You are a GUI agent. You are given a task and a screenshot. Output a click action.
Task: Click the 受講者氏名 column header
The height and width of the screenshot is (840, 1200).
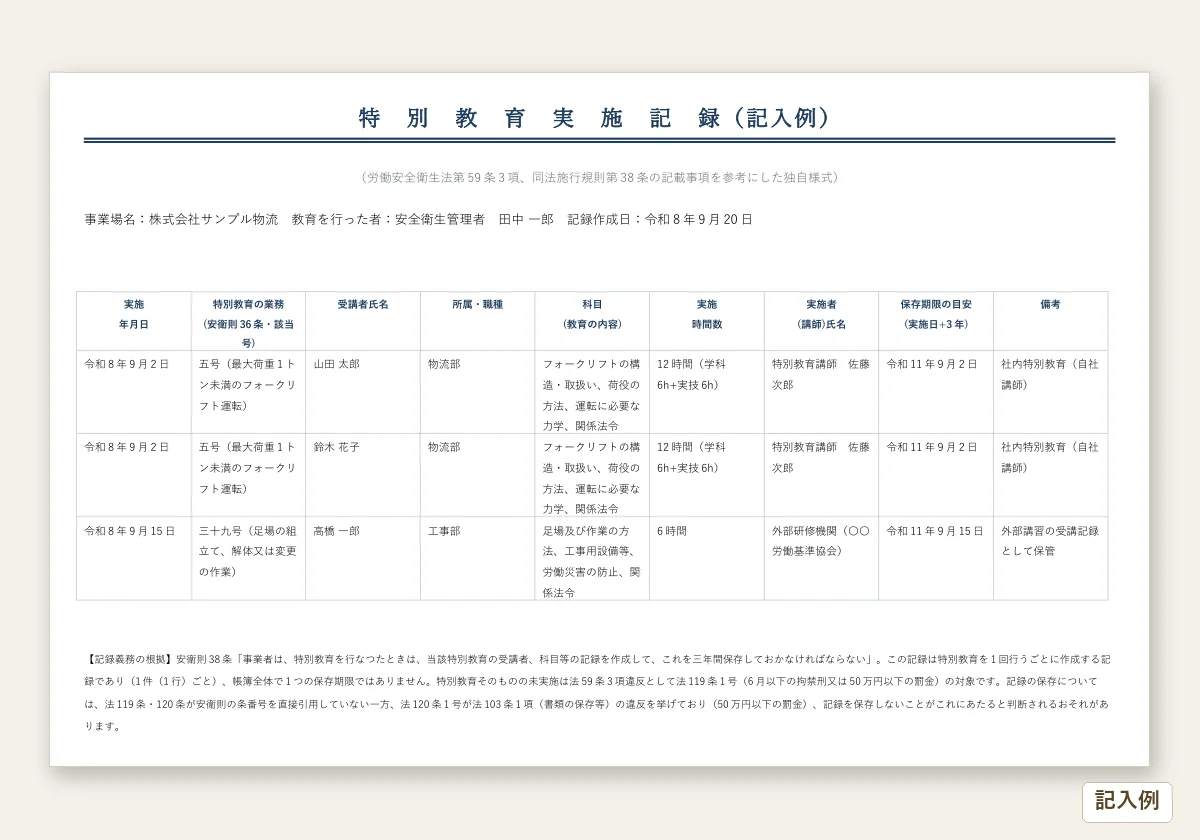(x=363, y=321)
